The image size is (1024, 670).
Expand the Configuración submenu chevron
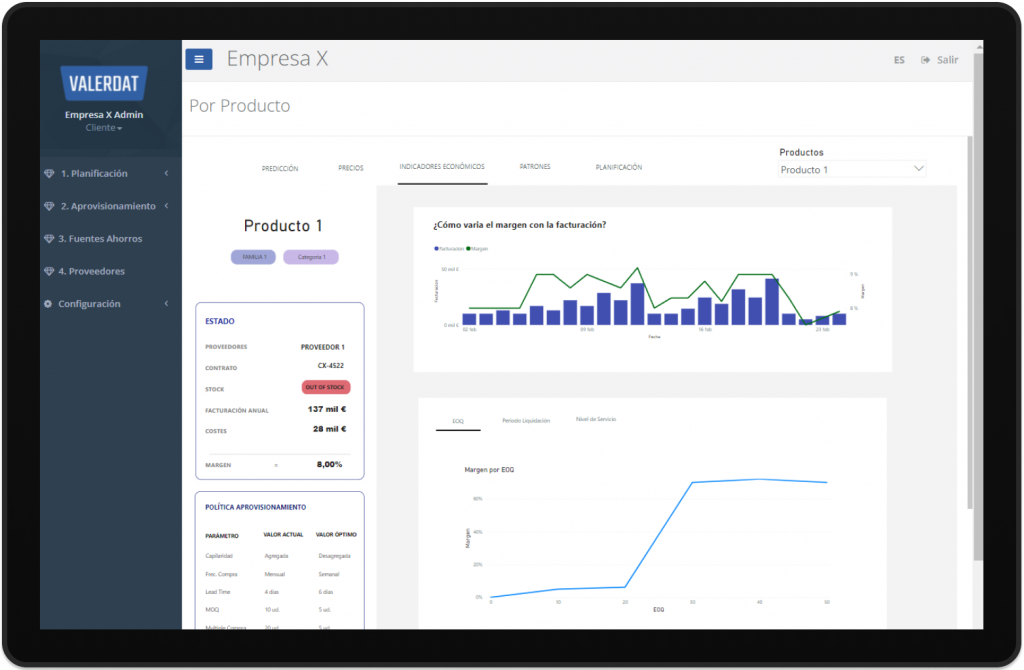pos(166,304)
